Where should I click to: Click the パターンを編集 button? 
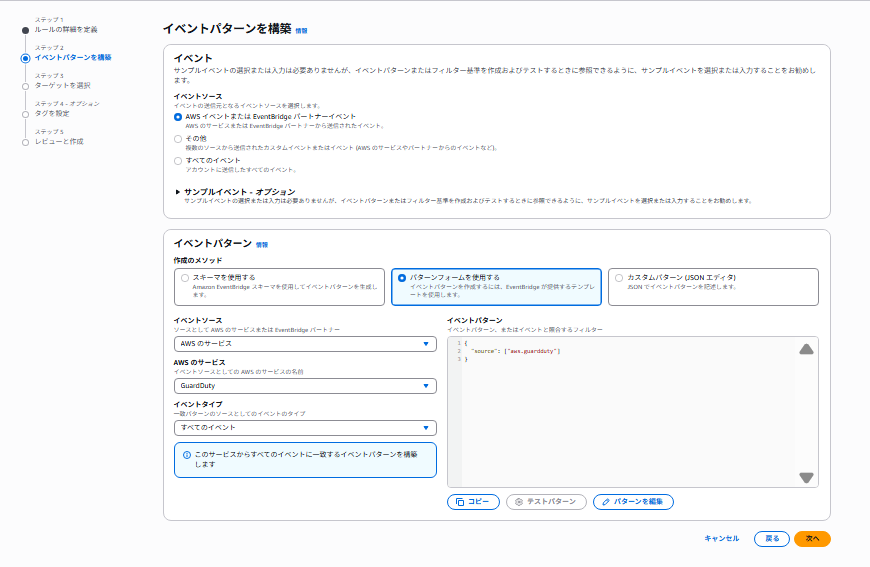point(633,502)
